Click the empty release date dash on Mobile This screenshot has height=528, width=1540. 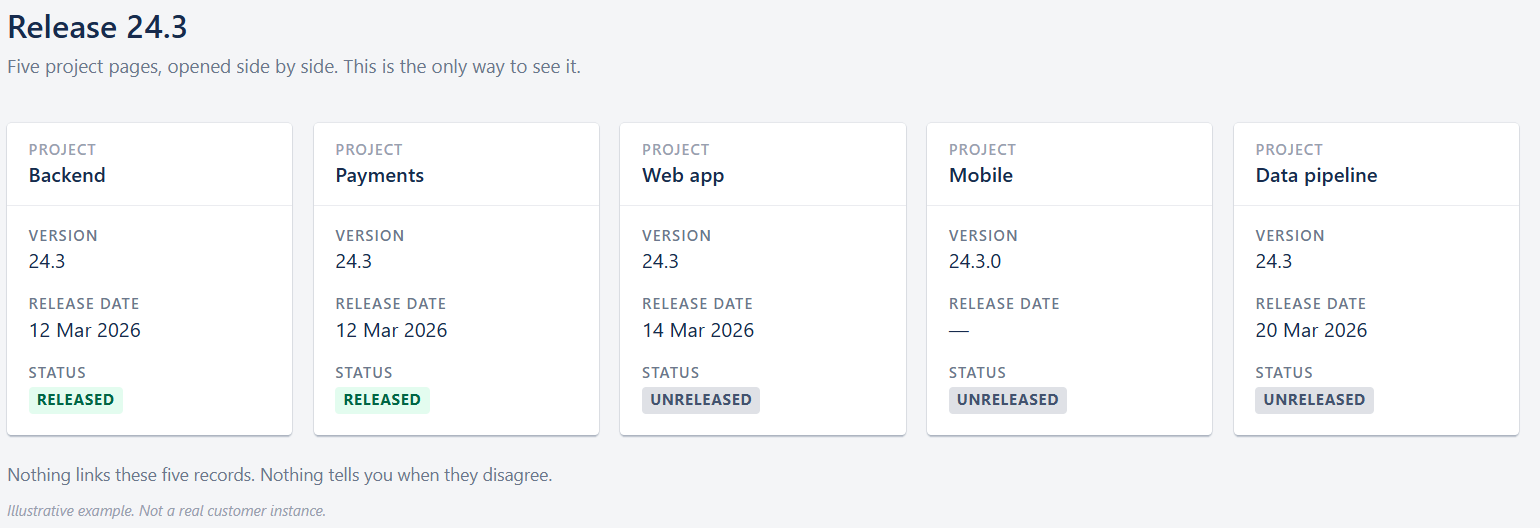click(959, 330)
